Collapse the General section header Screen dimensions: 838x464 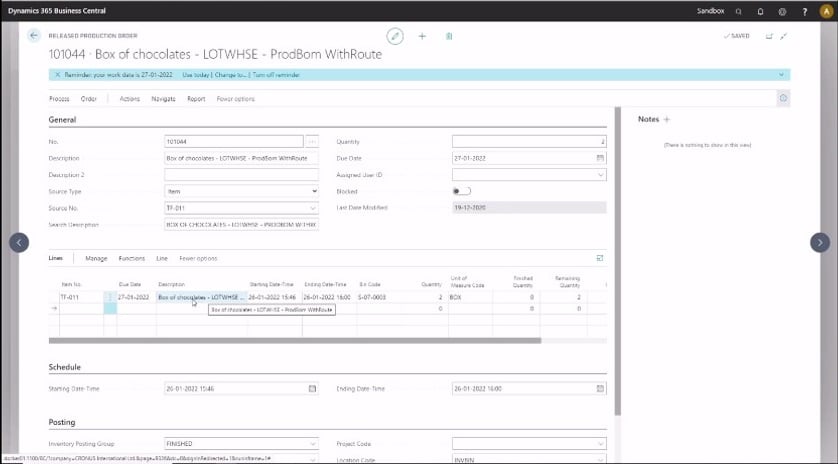click(x=63, y=120)
